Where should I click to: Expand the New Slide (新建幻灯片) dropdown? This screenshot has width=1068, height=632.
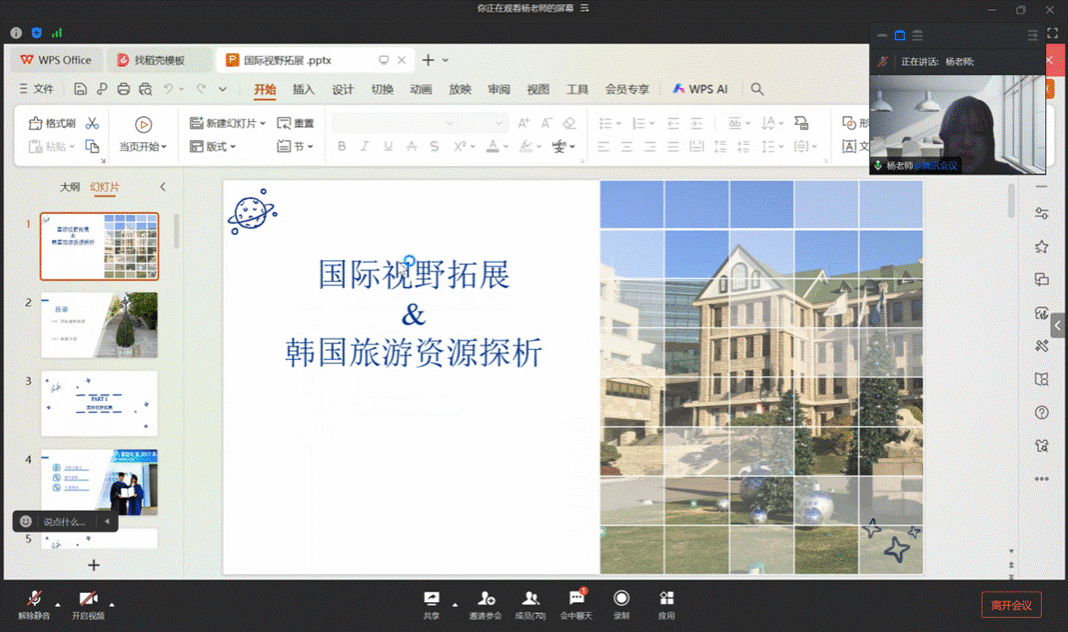pyautogui.click(x=263, y=124)
